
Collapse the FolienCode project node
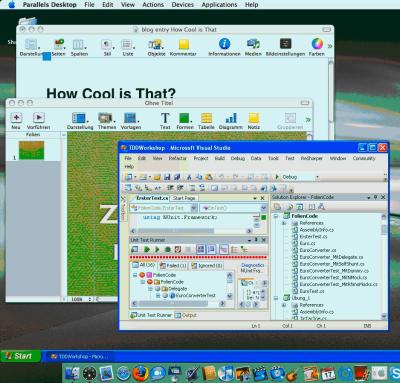coord(276,216)
